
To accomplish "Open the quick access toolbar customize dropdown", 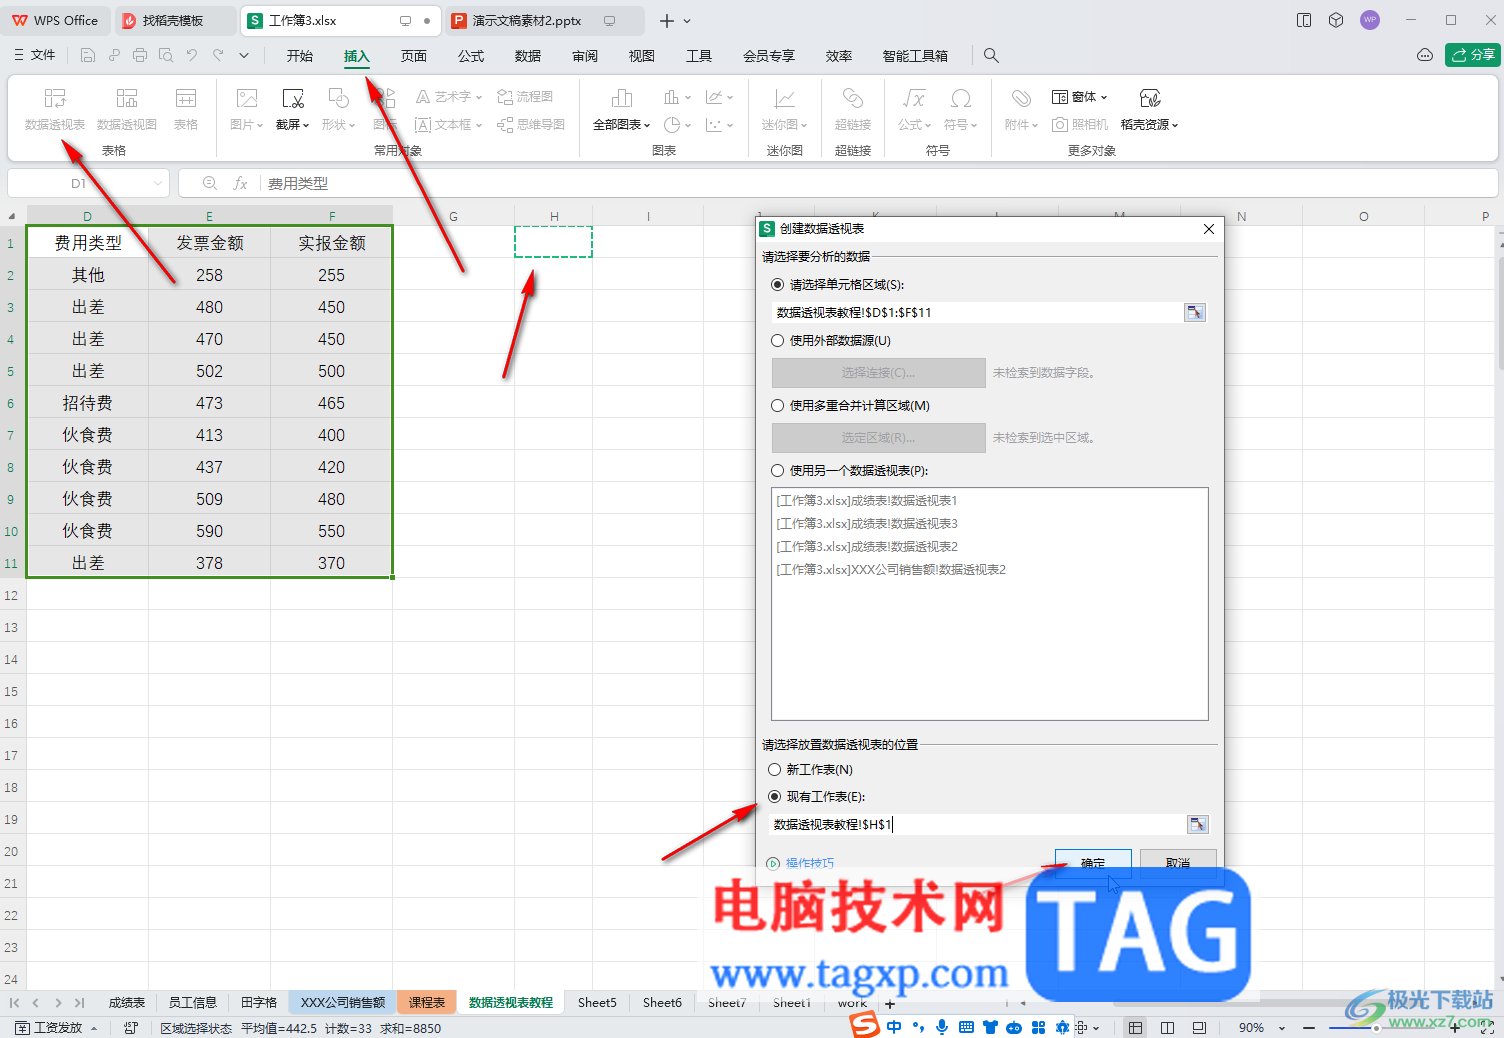I will point(244,56).
